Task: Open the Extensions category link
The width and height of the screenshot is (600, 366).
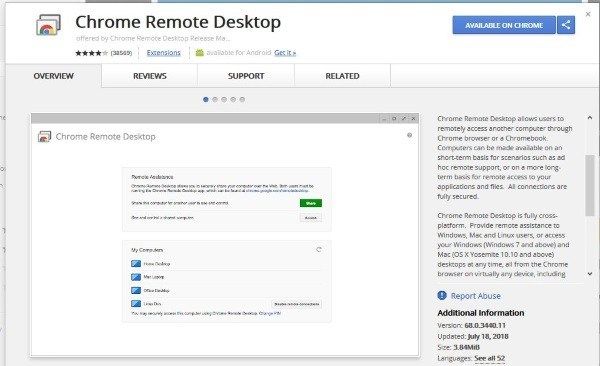Action: (x=163, y=52)
